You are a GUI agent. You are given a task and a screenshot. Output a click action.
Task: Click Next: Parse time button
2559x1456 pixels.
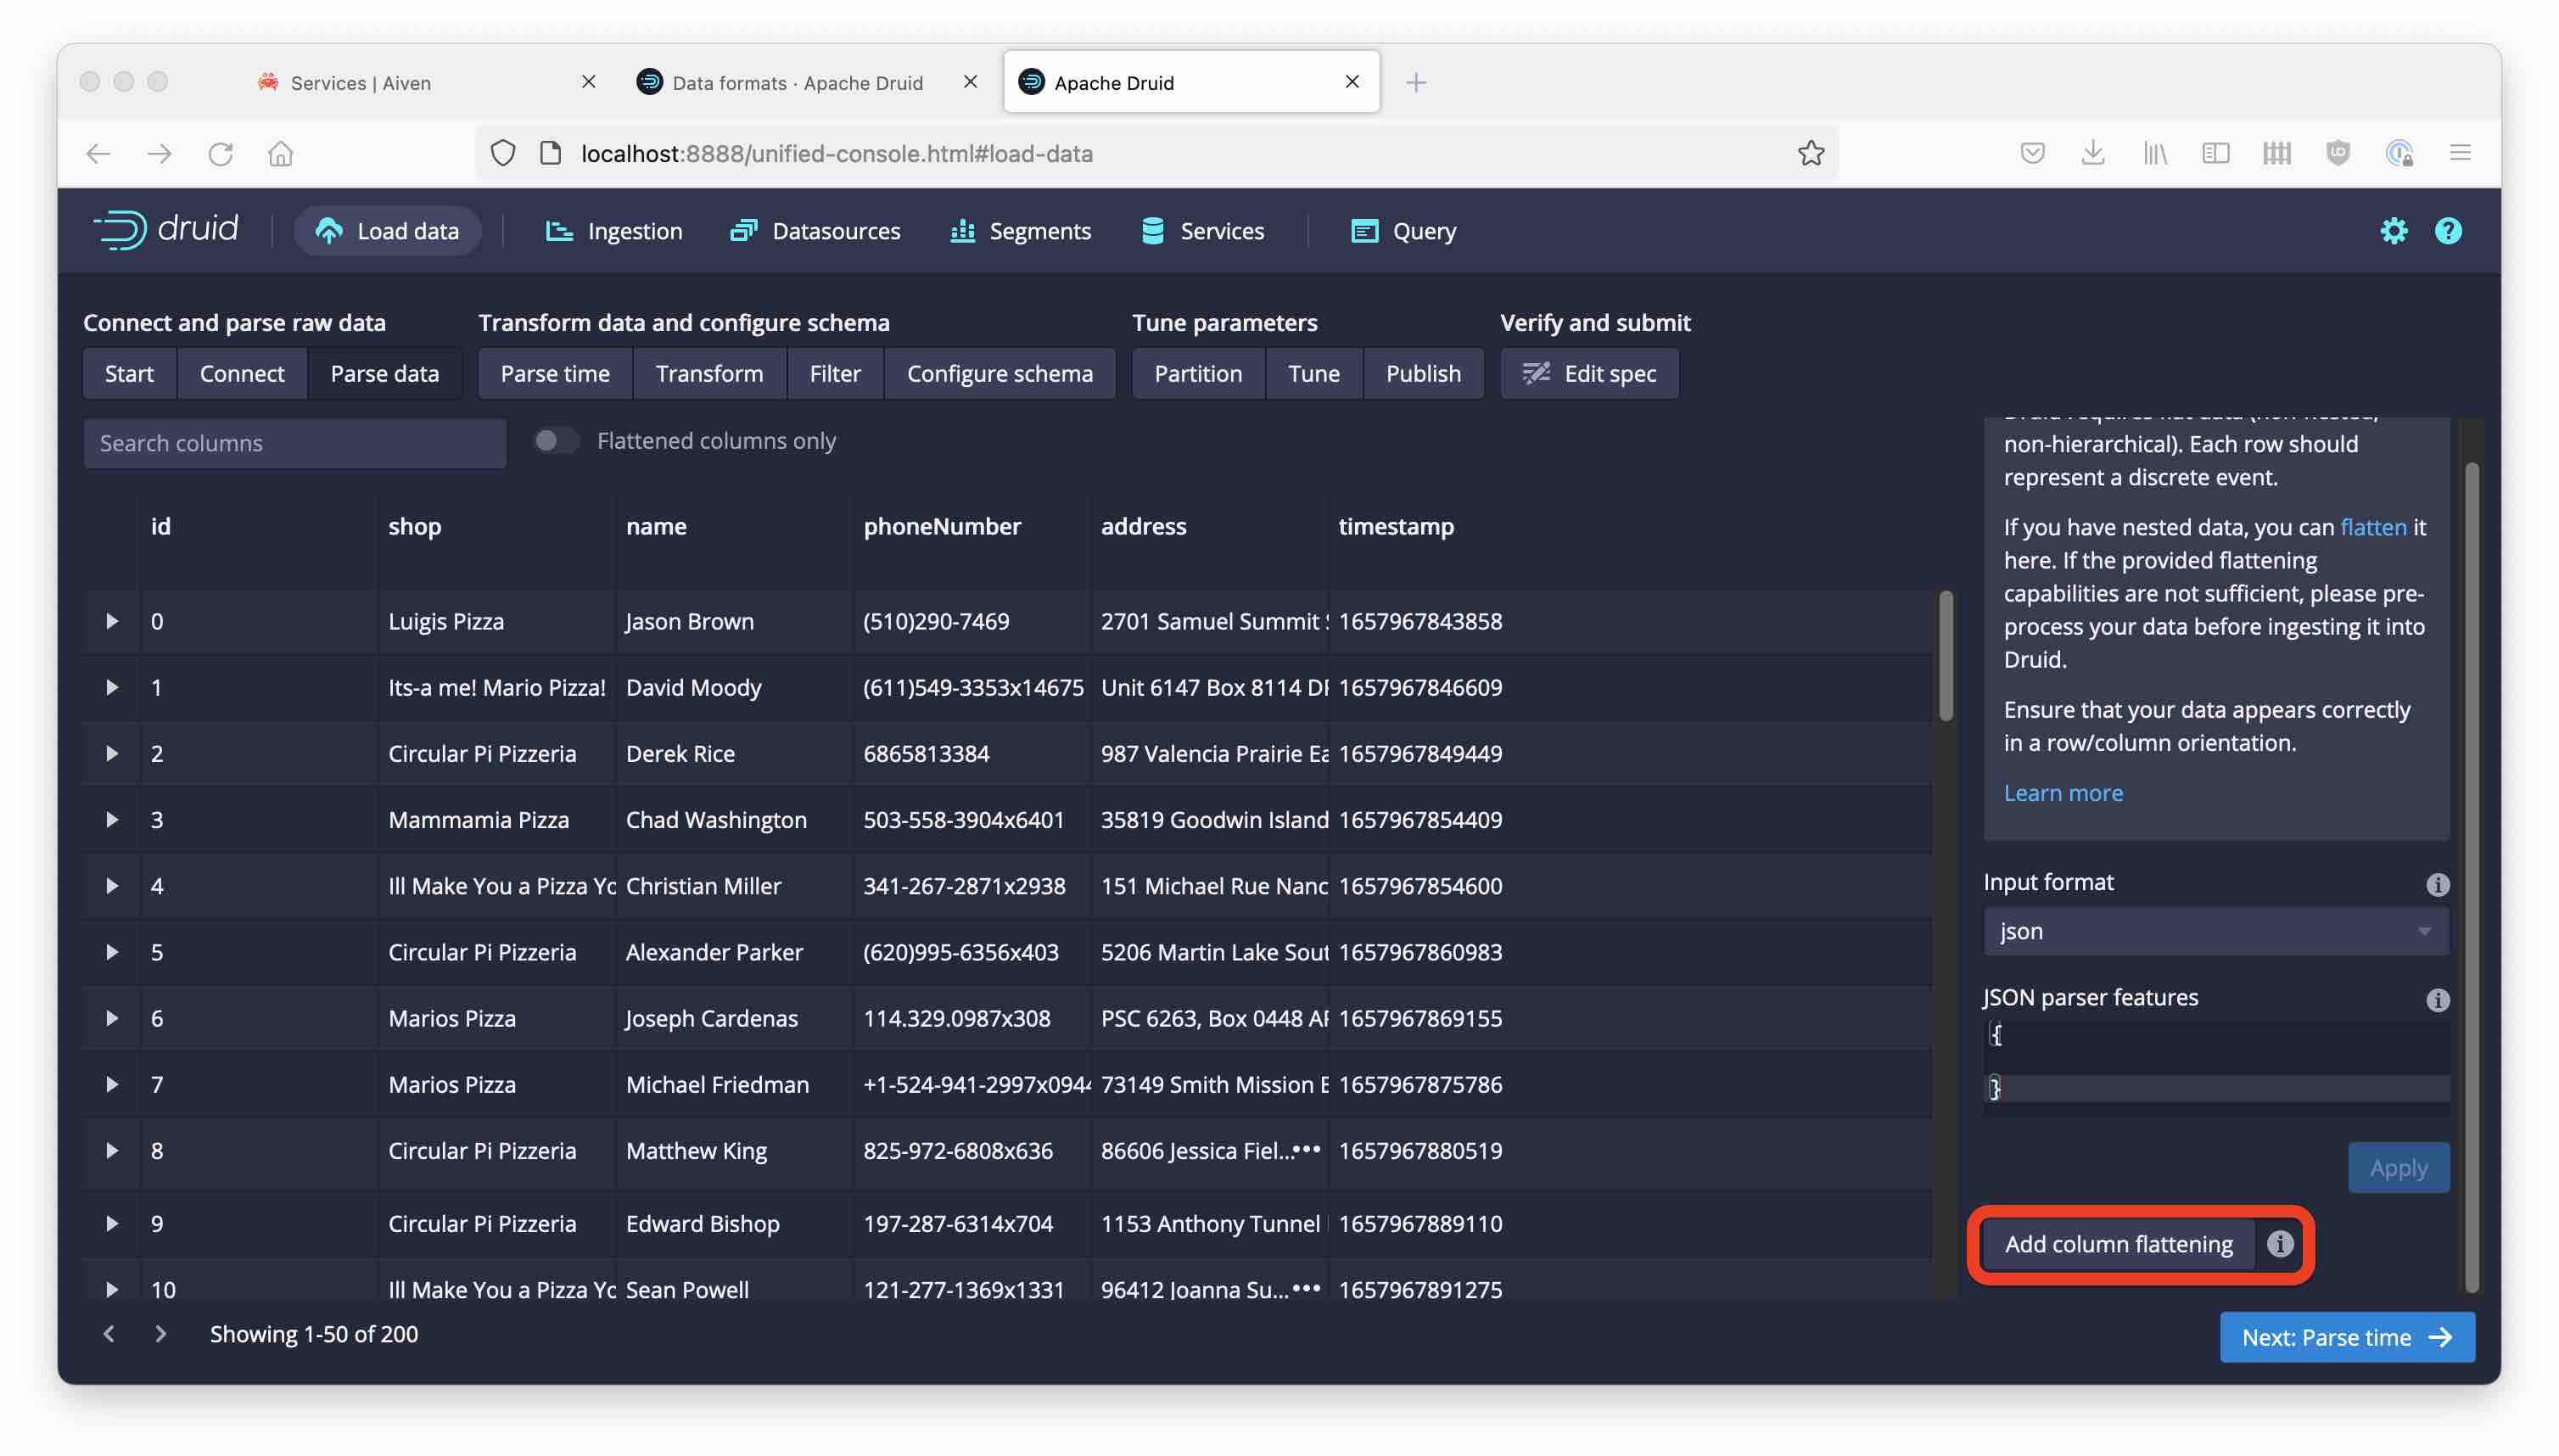coord(2346,1336)
